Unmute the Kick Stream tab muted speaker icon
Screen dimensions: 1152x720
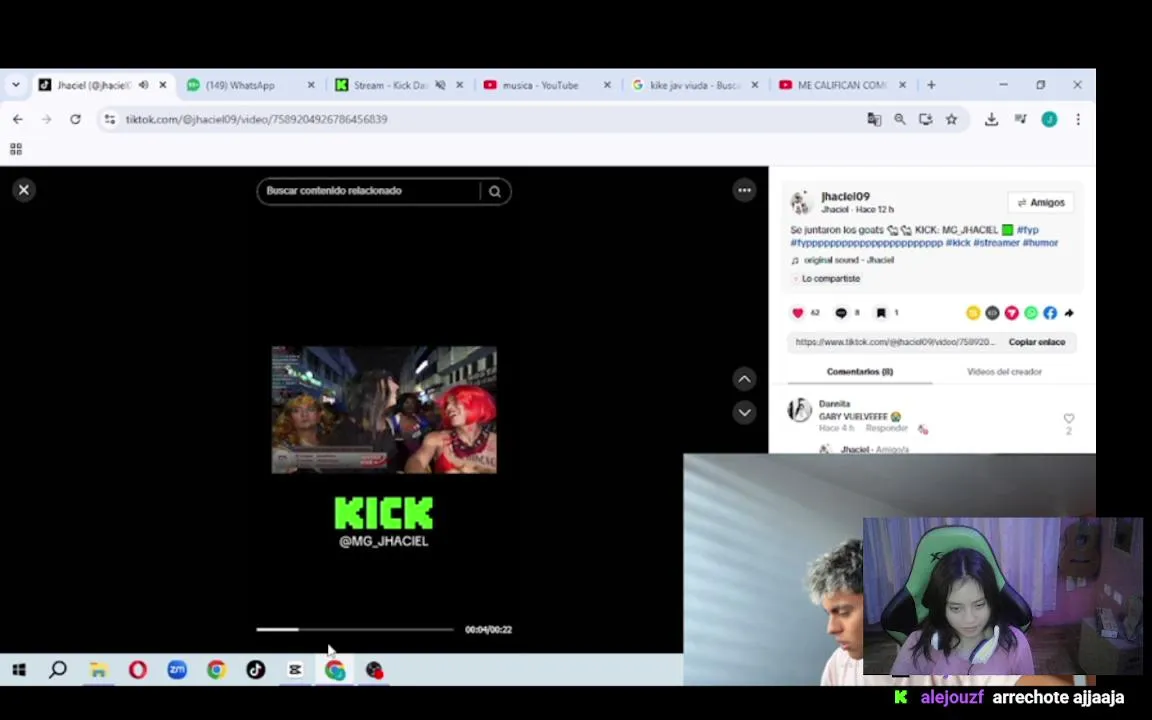pyautogui.click(x=440, y=85)
